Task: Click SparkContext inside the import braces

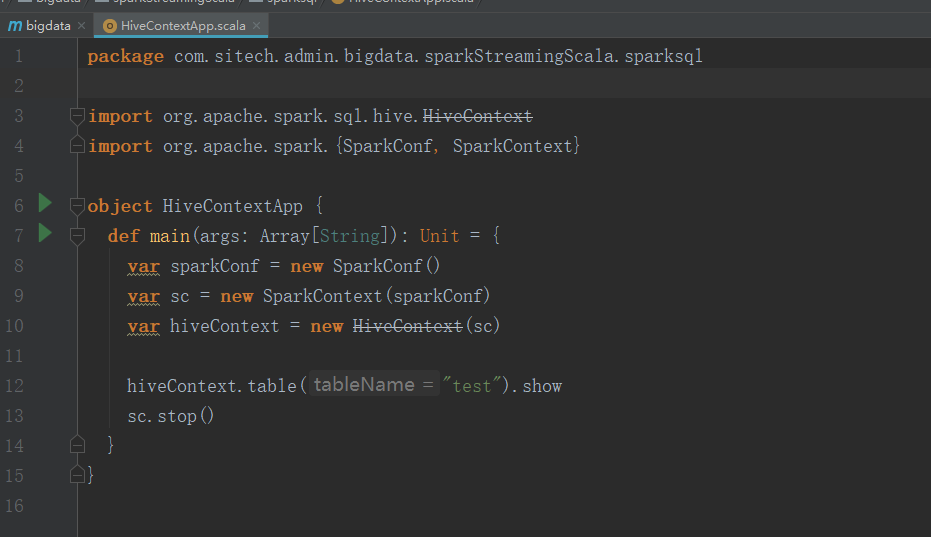Action: (x=512, y=146)
